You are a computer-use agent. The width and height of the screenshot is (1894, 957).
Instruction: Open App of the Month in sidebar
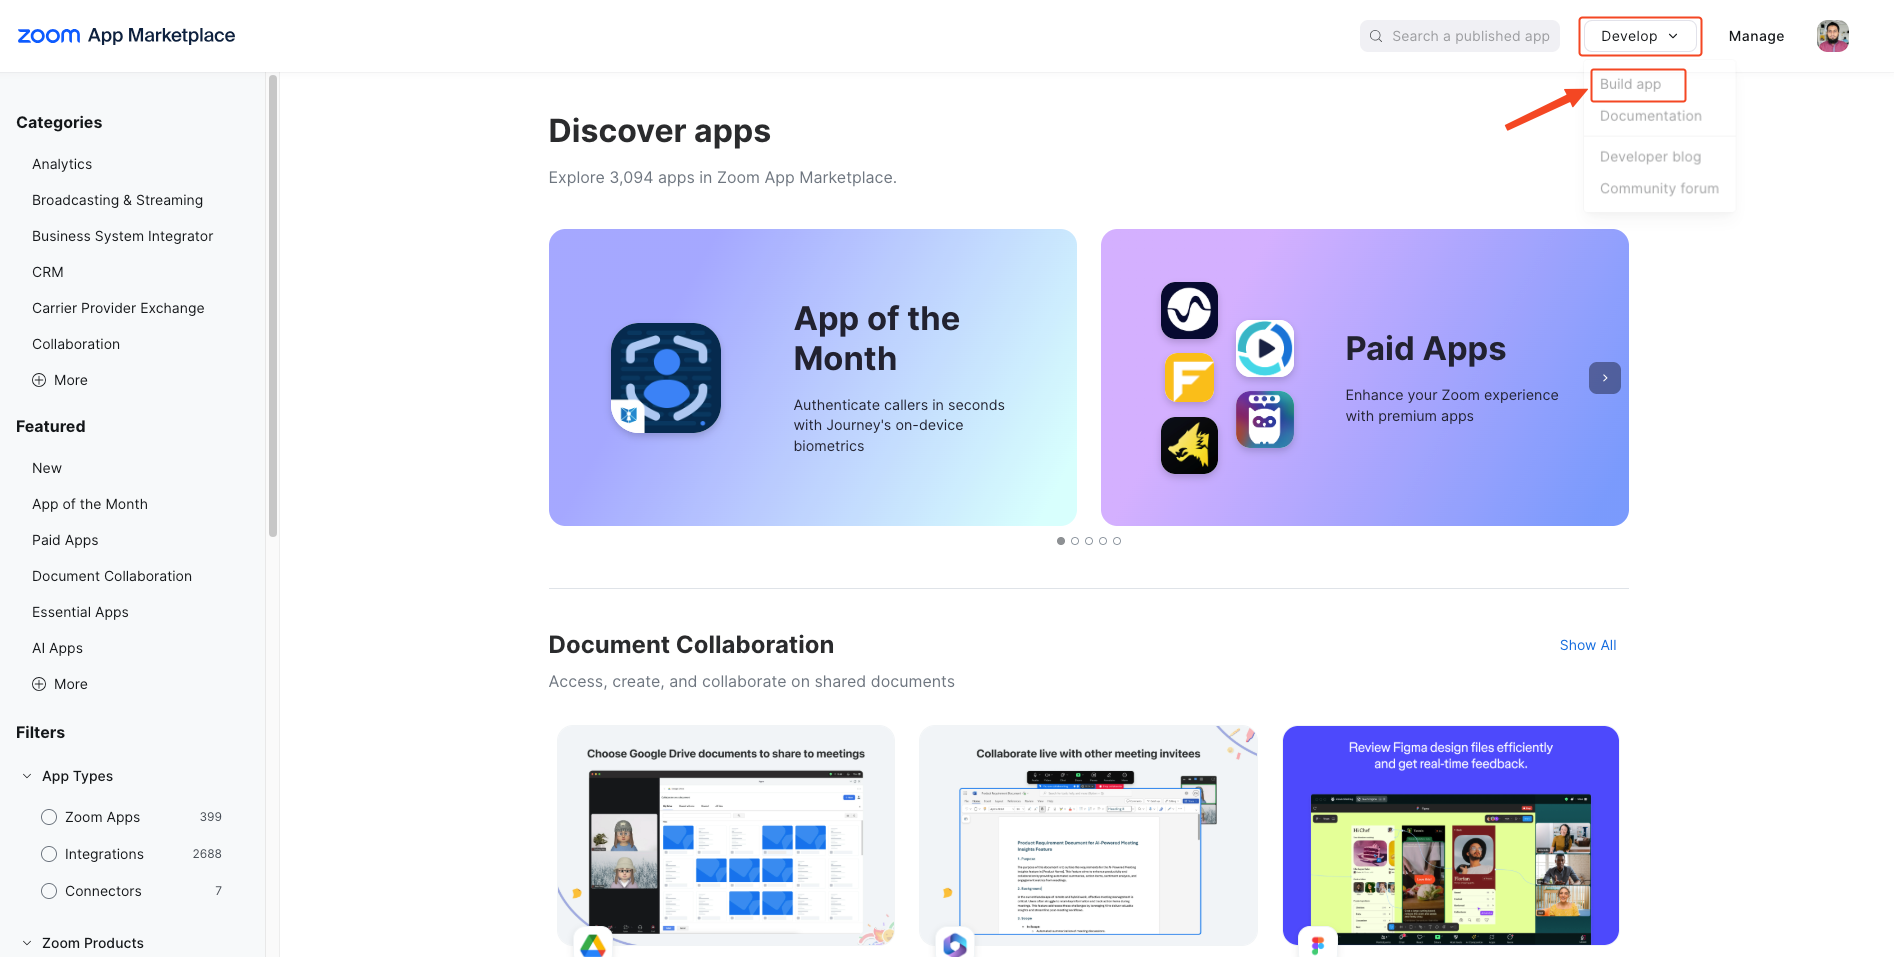pos(90,504)
